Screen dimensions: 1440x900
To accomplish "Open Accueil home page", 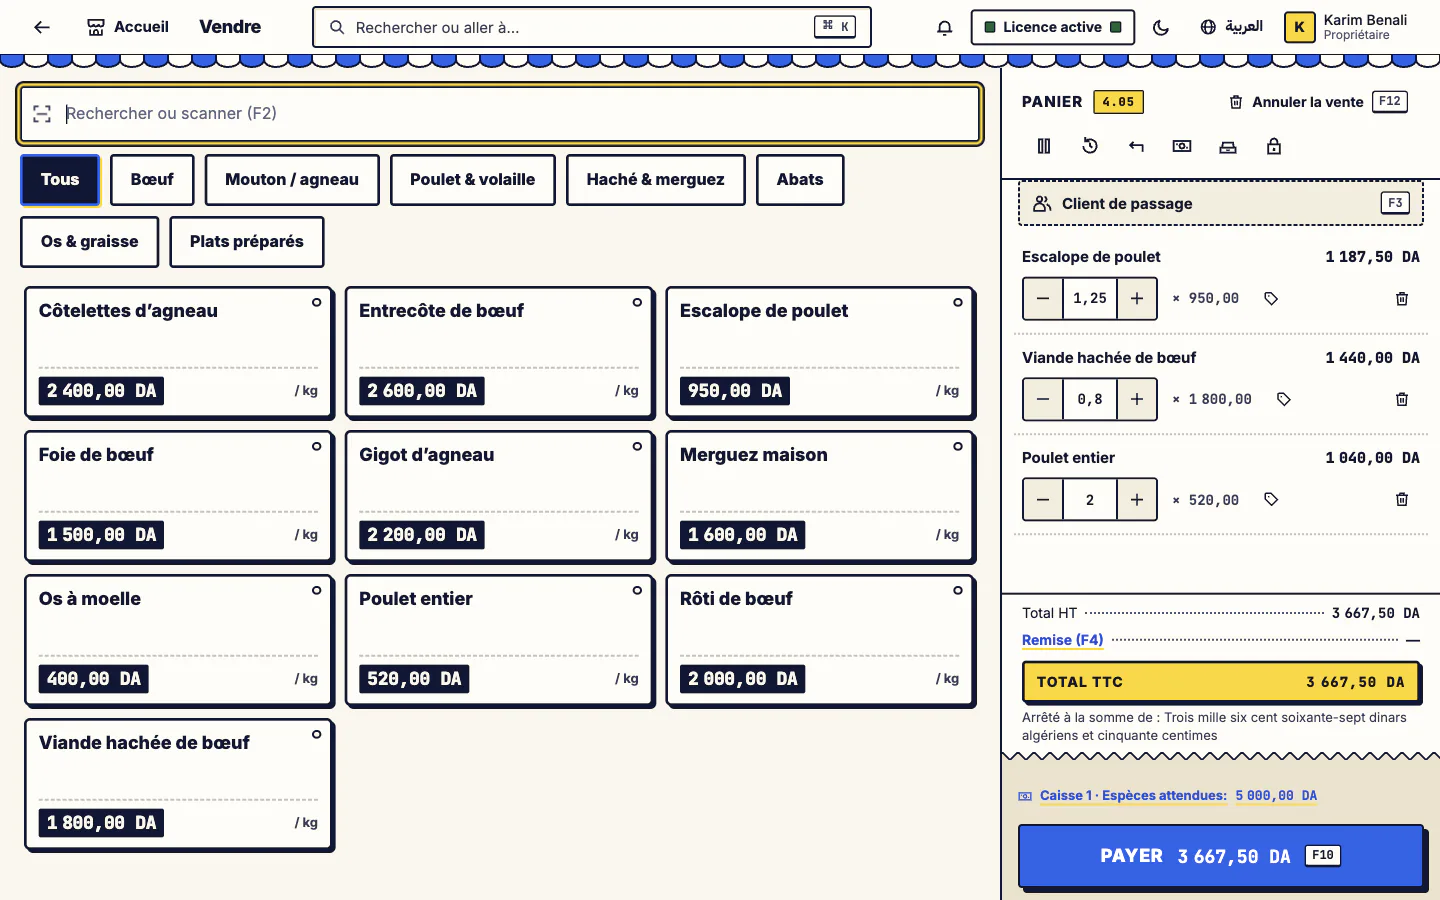I will point(128,27).
